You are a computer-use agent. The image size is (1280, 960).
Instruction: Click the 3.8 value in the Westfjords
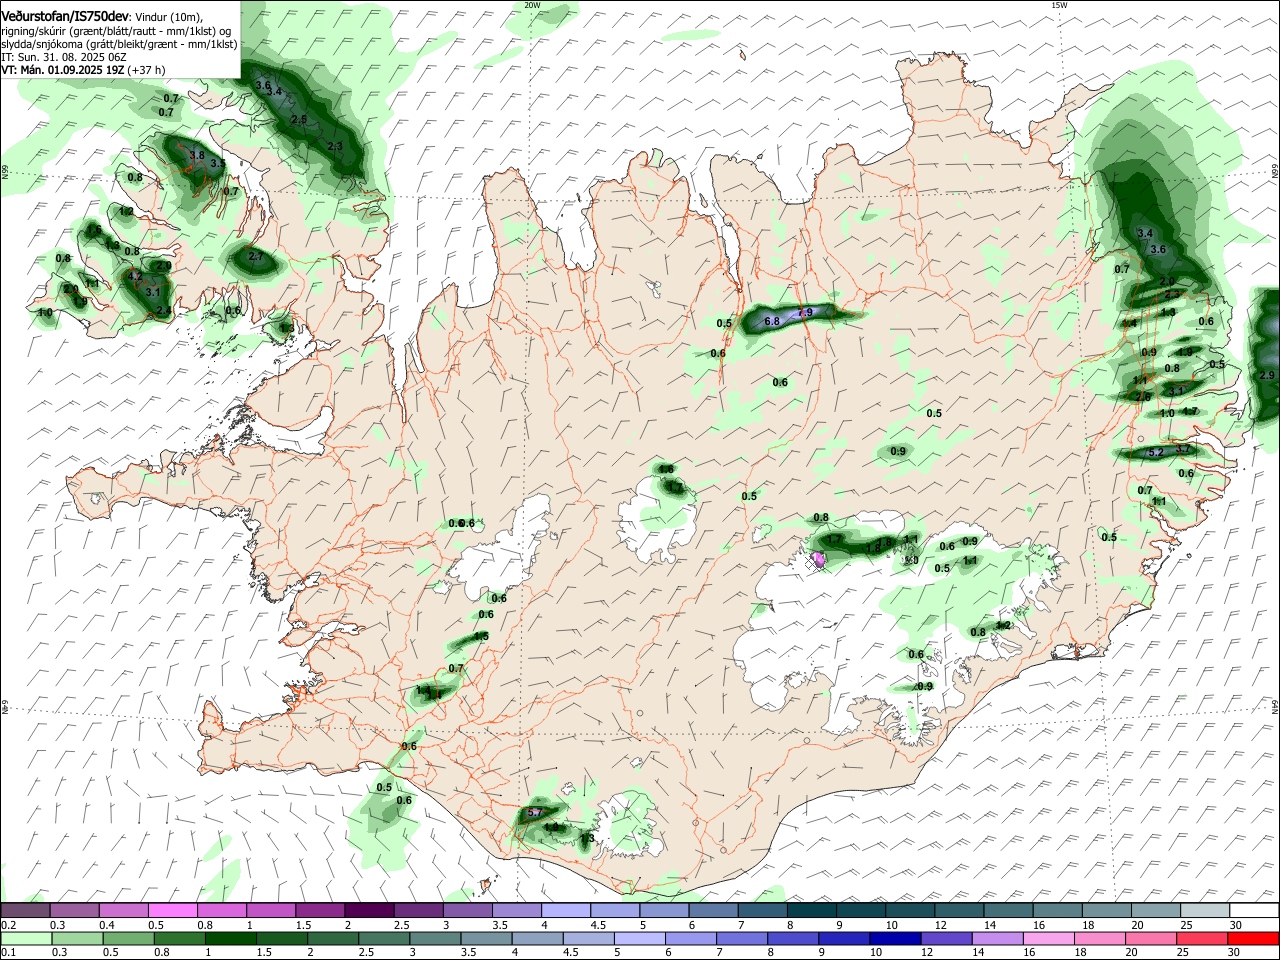197,156
